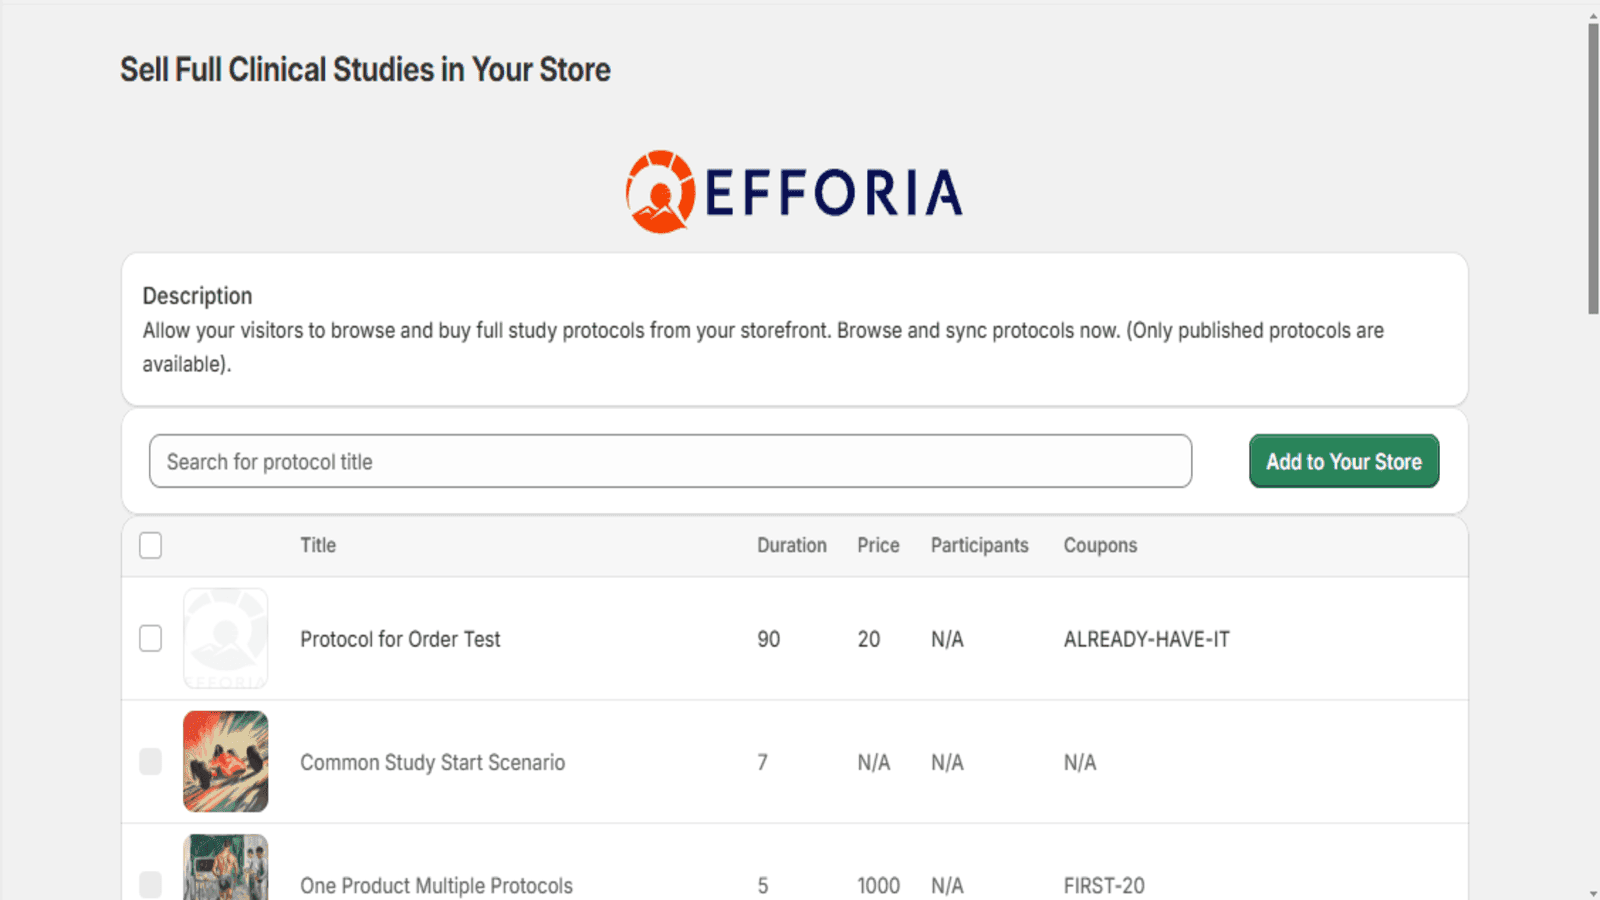Focus the Search for protocol title field
The width and height of the screenshot is (1600, 900).
(670, 461)
